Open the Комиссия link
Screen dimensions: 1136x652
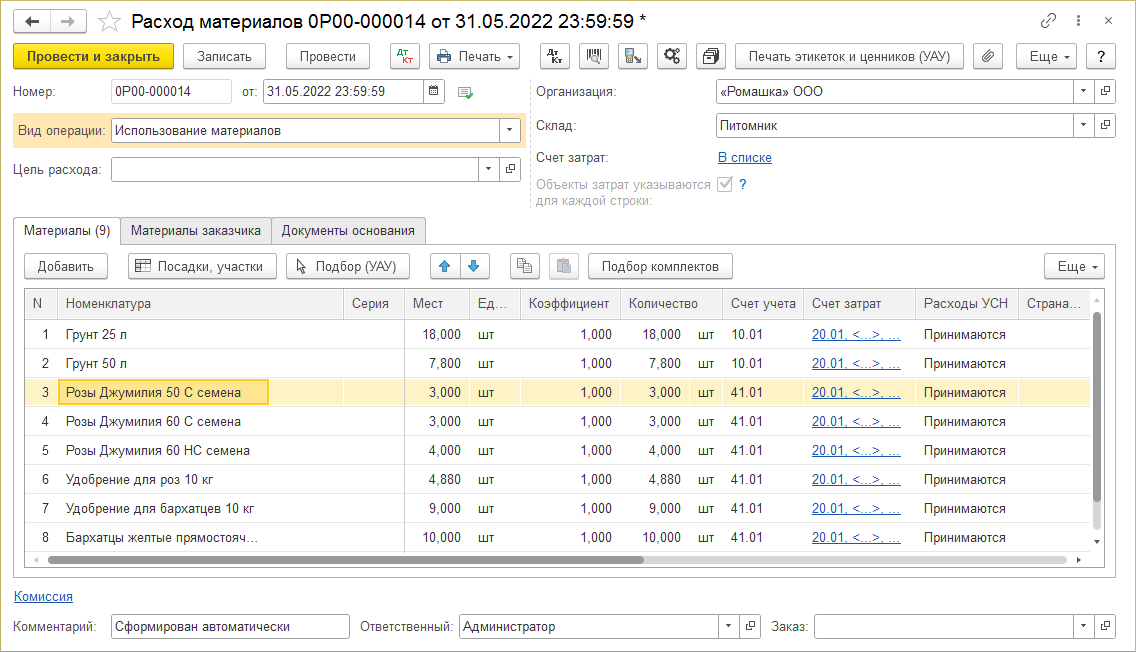43,596
